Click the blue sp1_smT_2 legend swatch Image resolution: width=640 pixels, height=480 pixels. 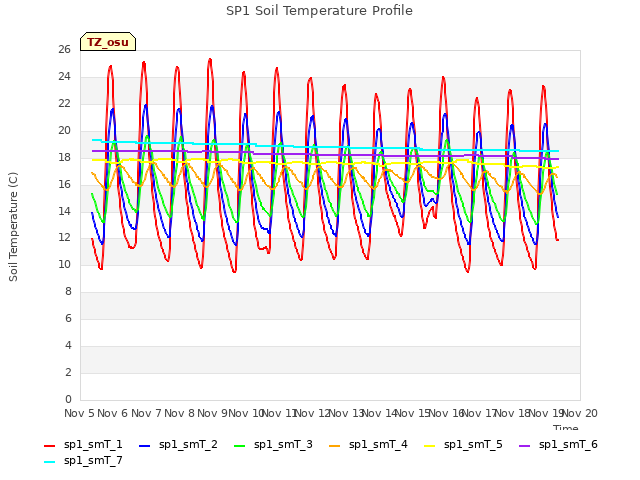click(144, 446)
